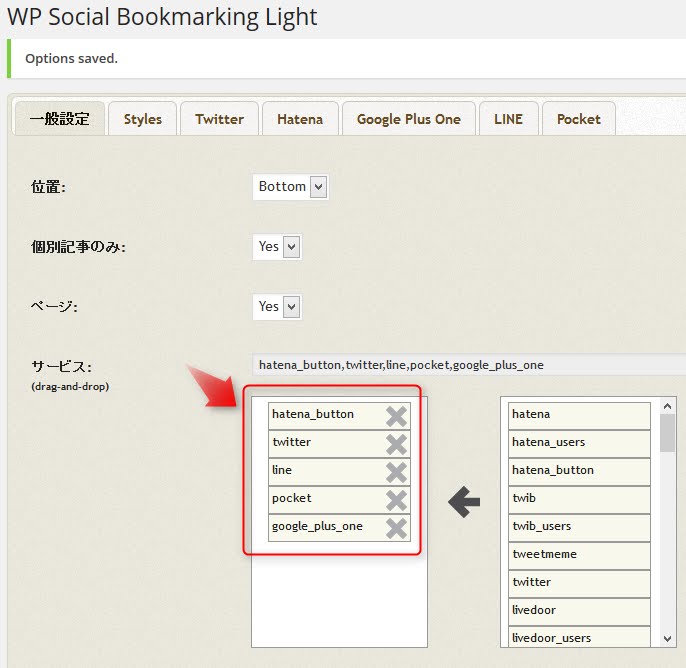Screen dimensions: 686x668
Task: Select twib in available list
Action: point(579,500)
